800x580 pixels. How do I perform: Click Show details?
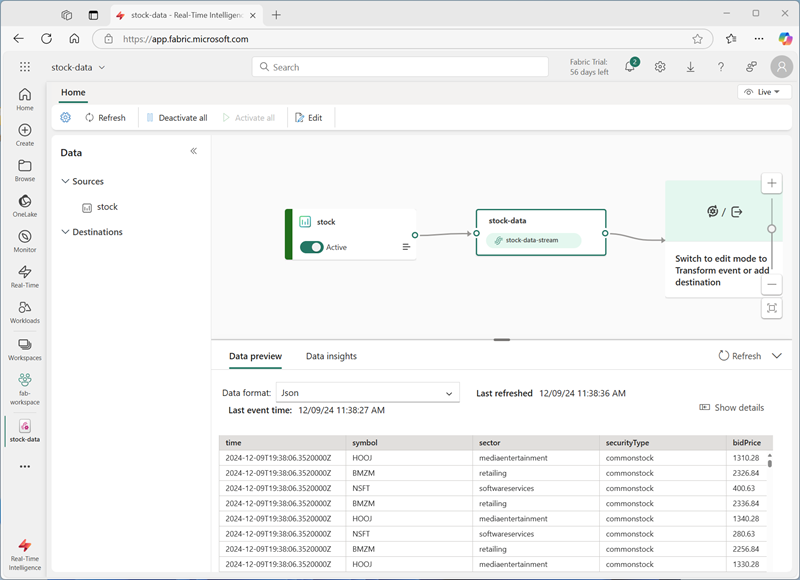pyautogui.click(x=732, y=408)
